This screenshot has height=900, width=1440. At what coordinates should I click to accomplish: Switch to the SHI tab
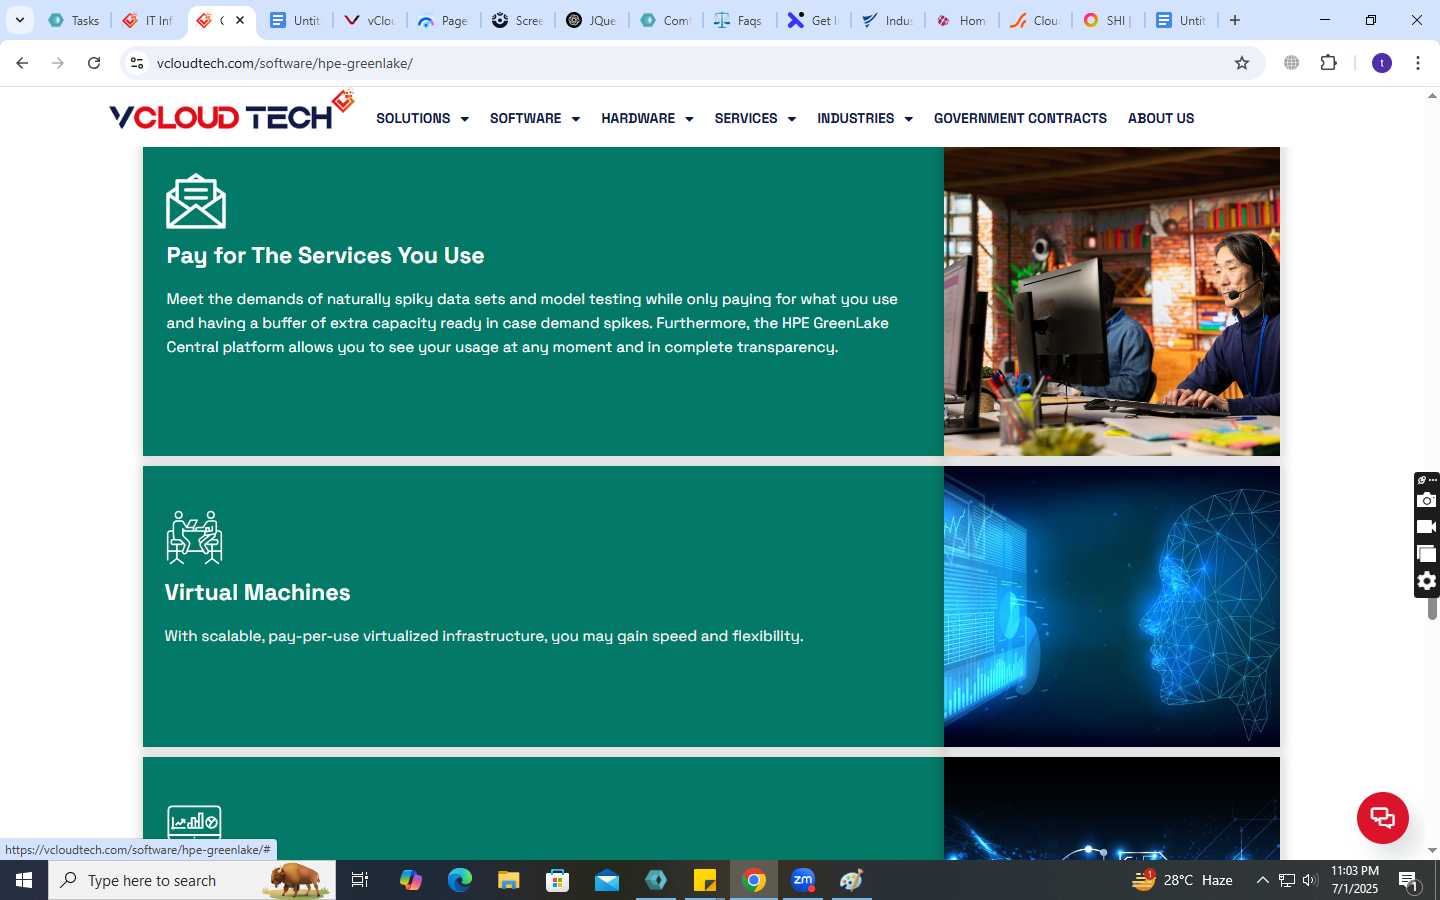click(x=1110, y=20)
